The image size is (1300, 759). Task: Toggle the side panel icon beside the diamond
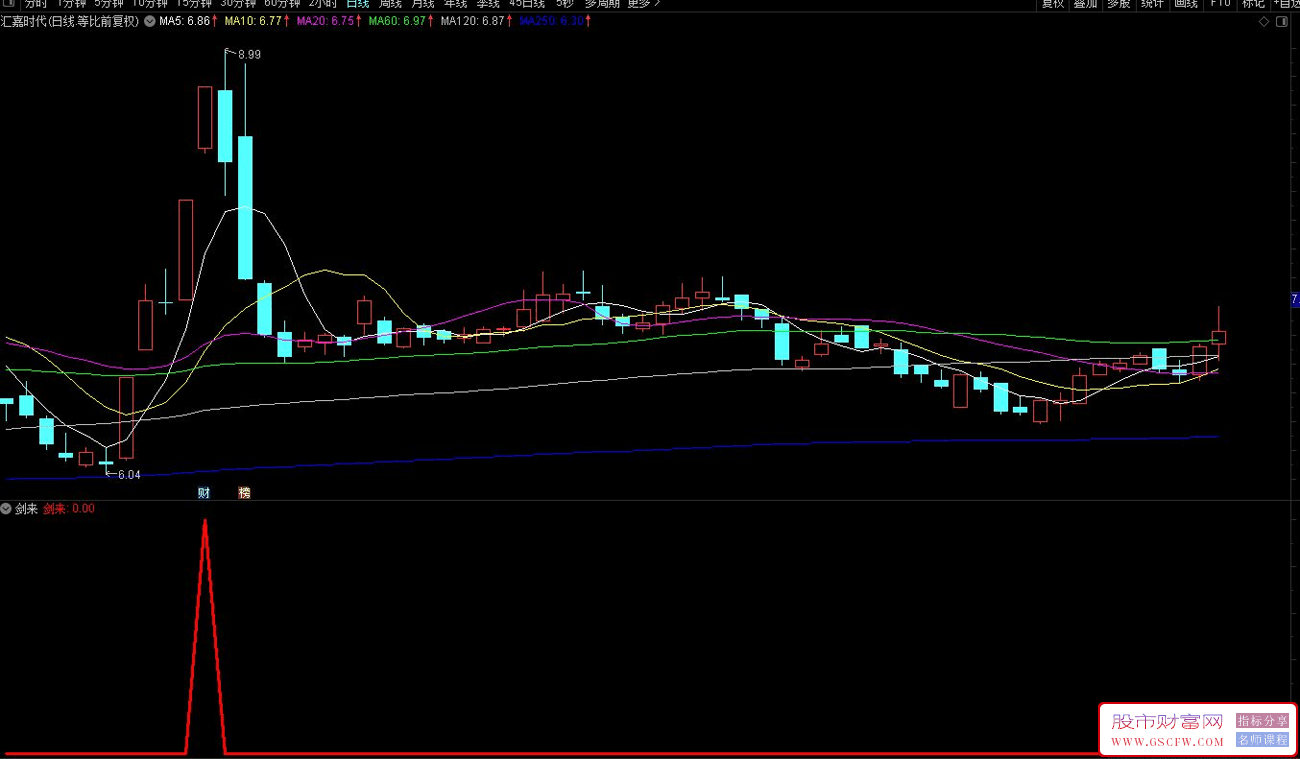click(1283, 21)
